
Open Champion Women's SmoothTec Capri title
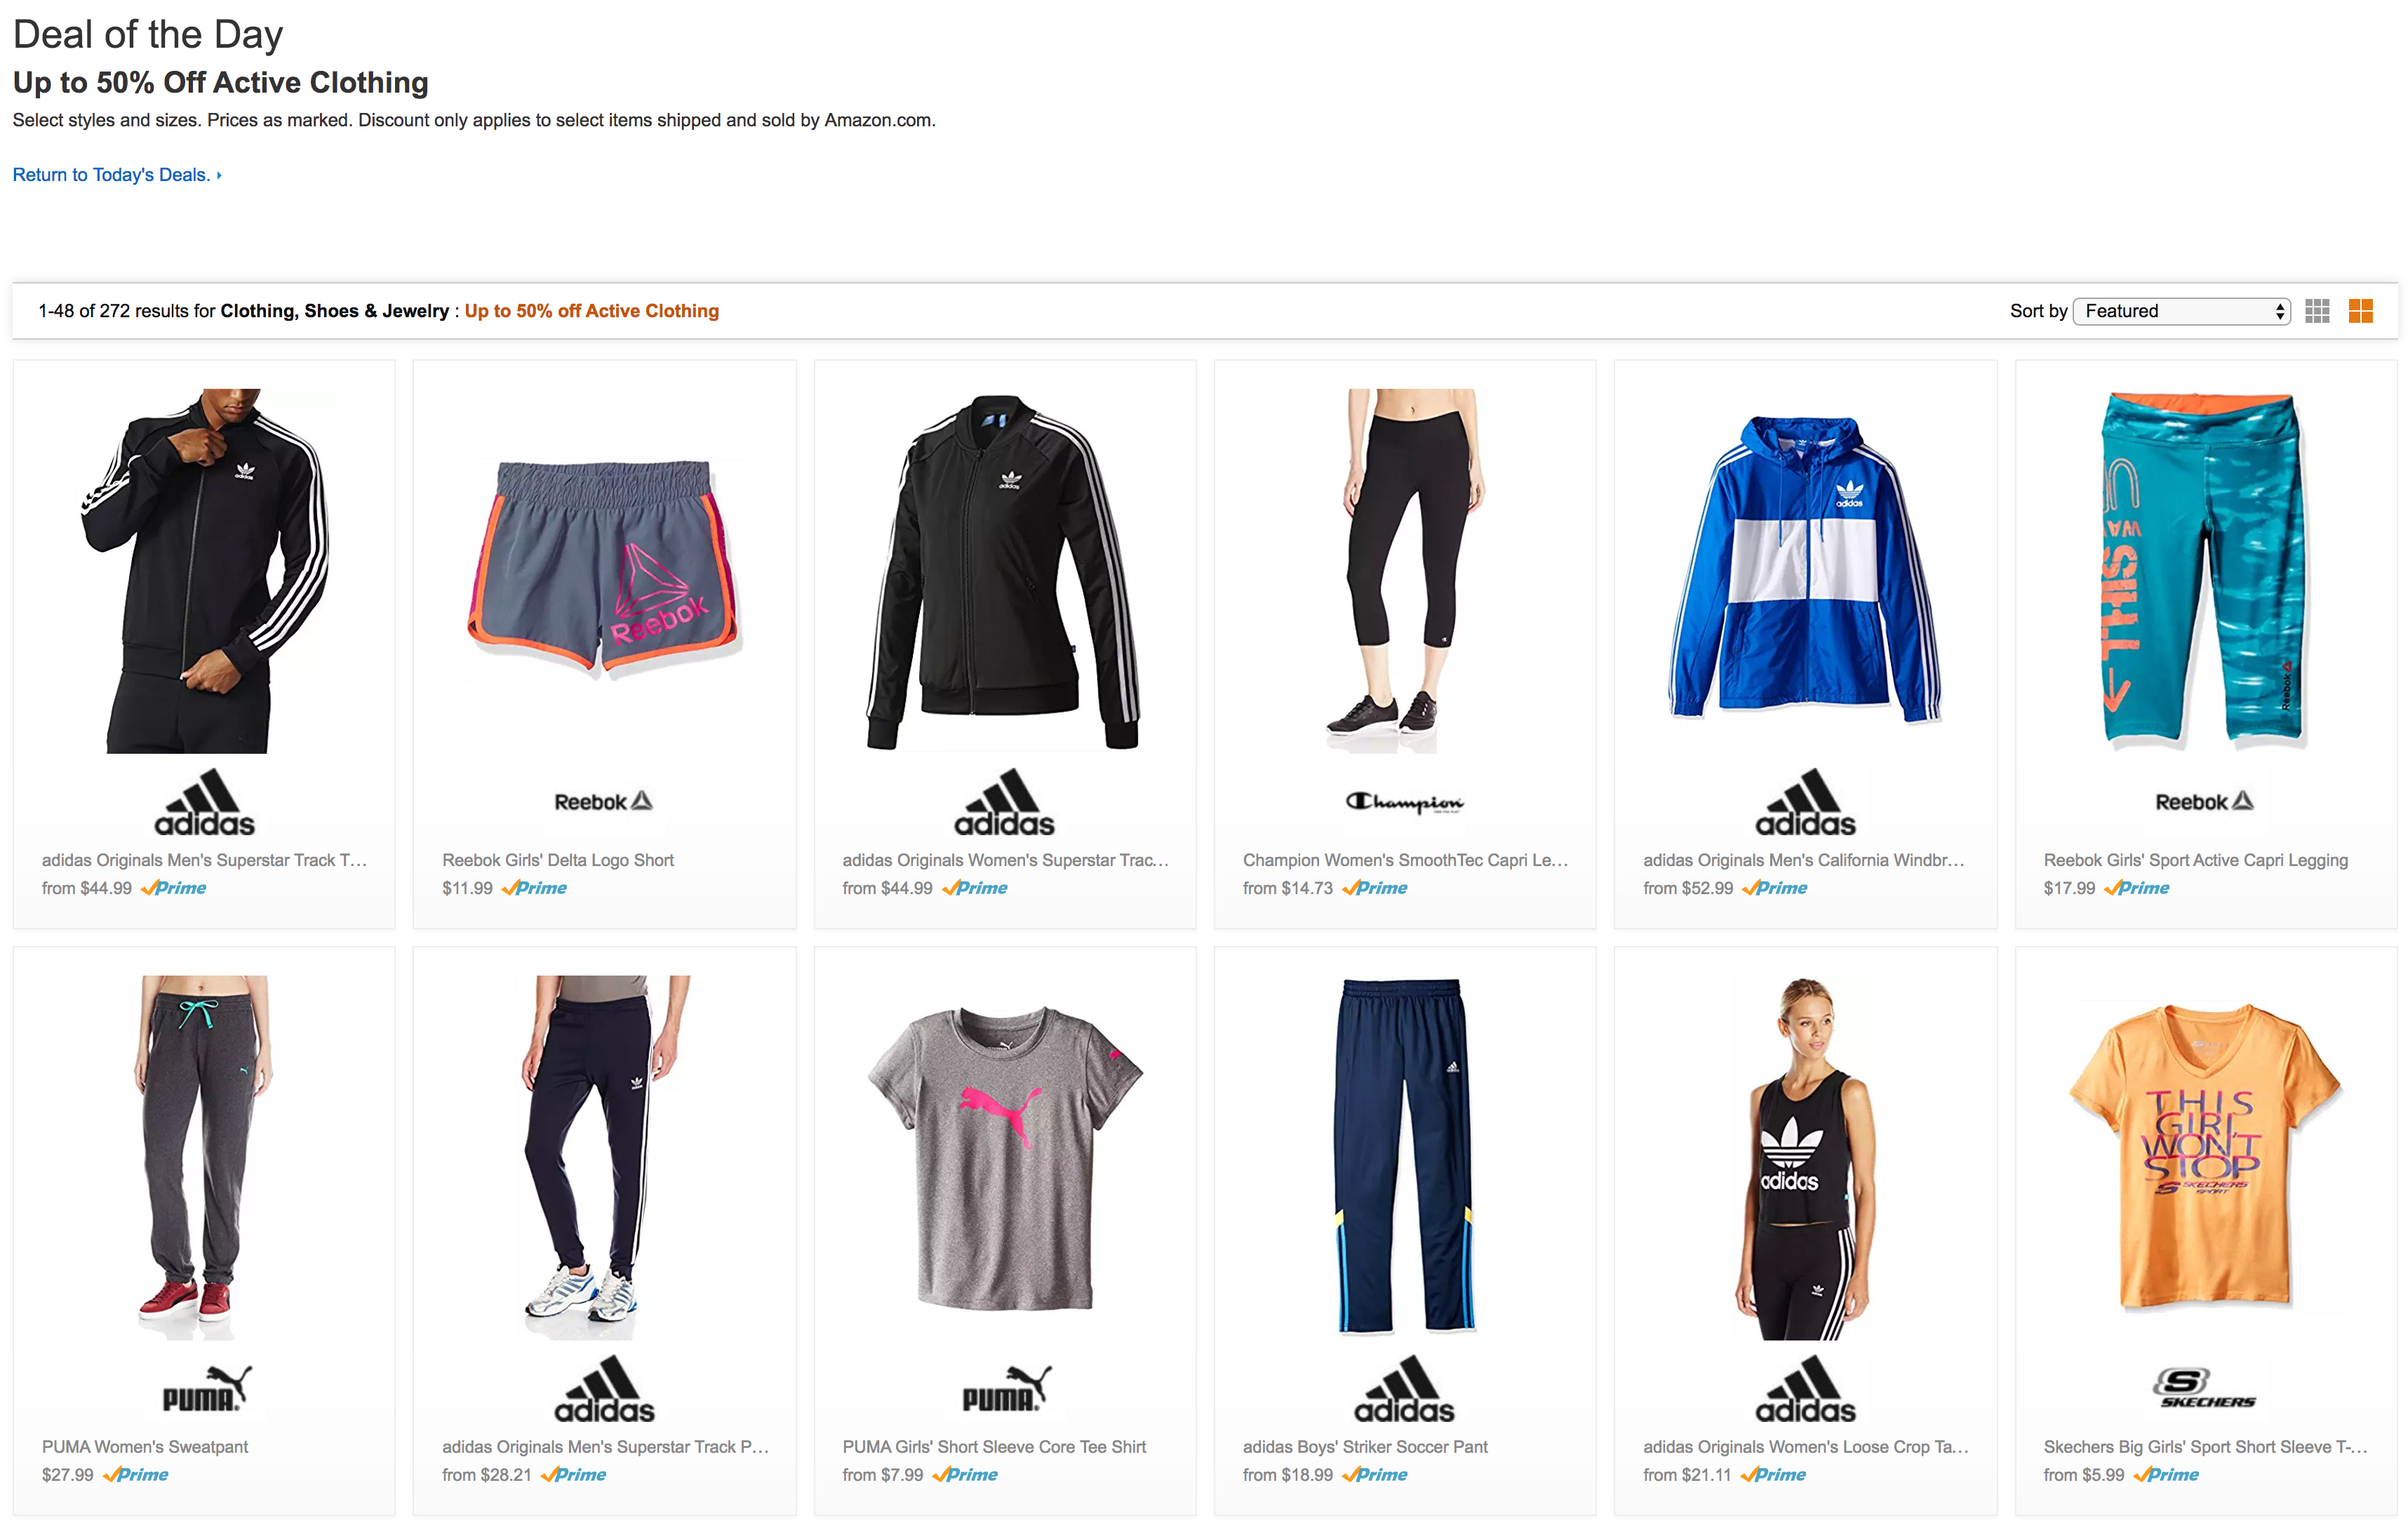click(1405, 860)
